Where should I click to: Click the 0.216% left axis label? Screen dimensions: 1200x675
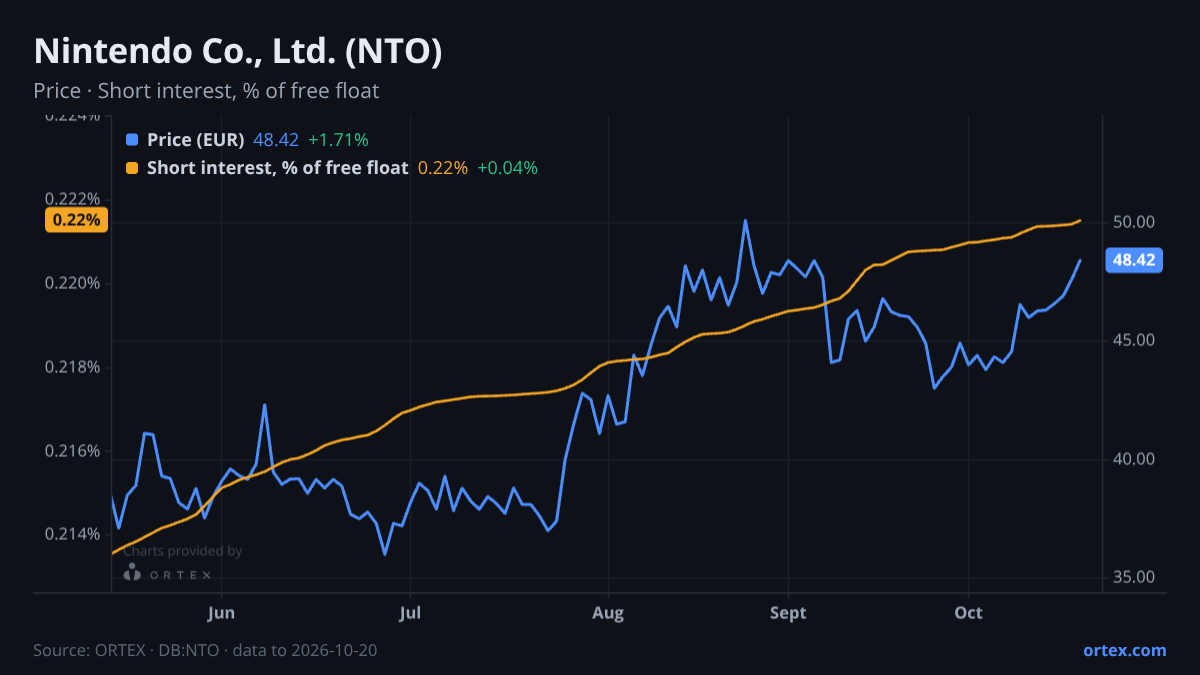point(72,451)
